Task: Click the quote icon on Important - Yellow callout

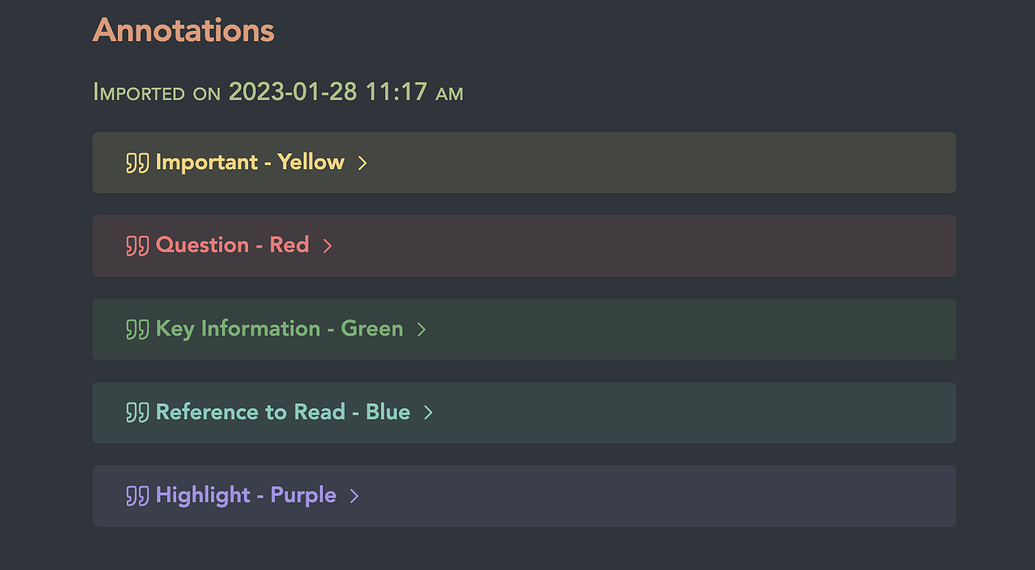Action: click(137, 163)
